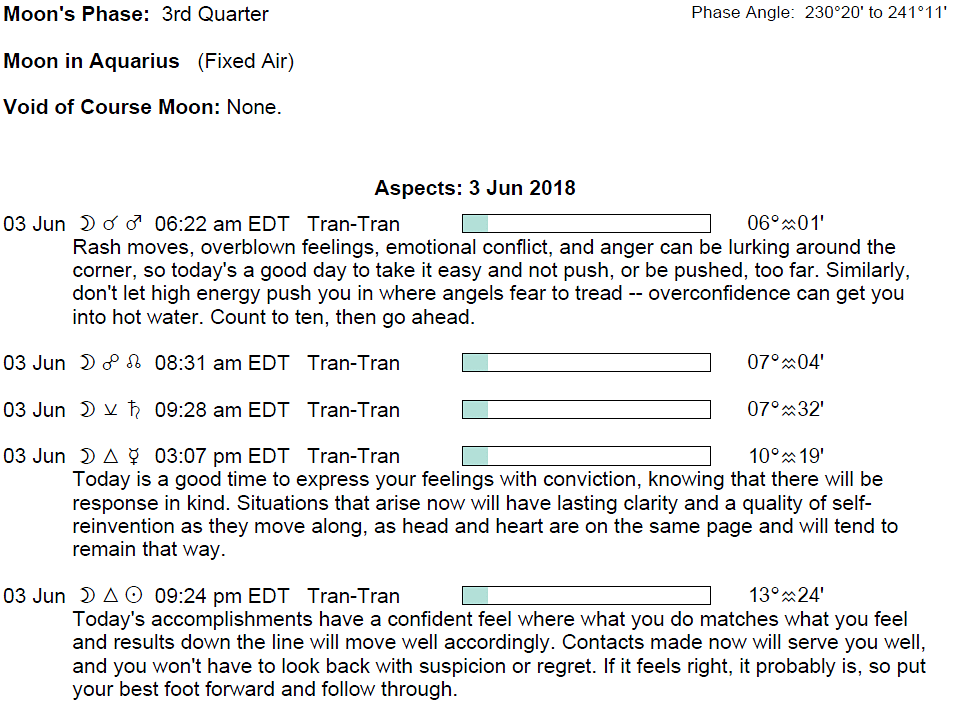
Task: Click the conjunction symbol in the Moon-Mars aspect
Action: pyautogui.click(x=111, y=224)
